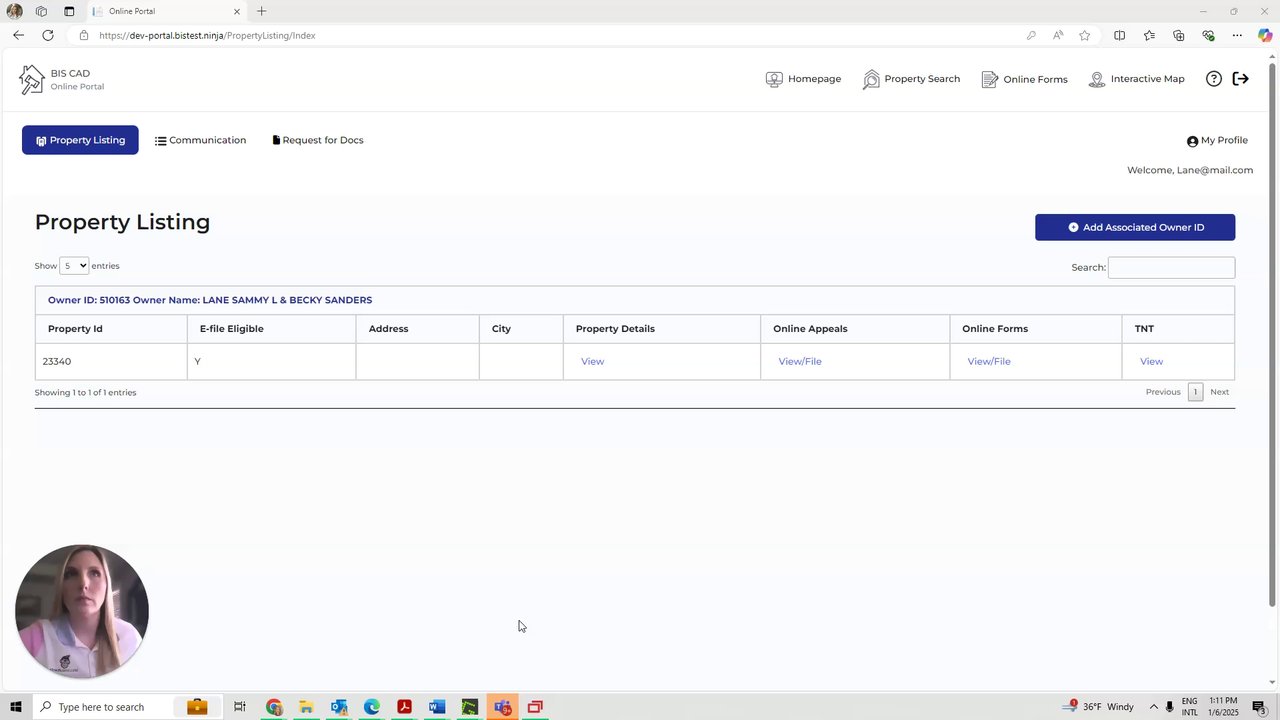Viewport: 1280px width, 720px height.
Task: Click the View link under Property Details
Action: pos(592,361)
